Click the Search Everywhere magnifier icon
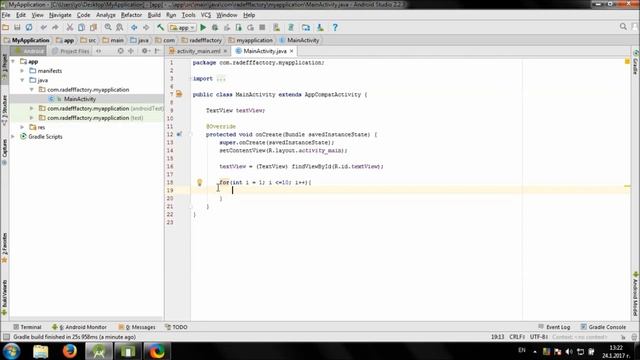 623,27
